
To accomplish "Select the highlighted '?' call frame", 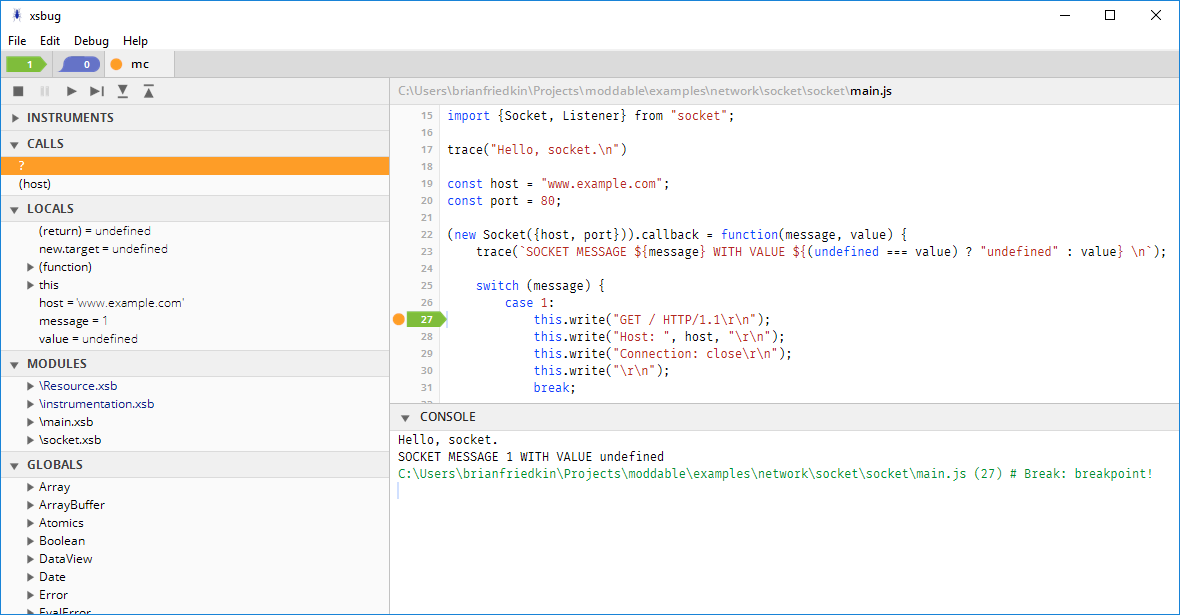I will [x=195, y=166].
